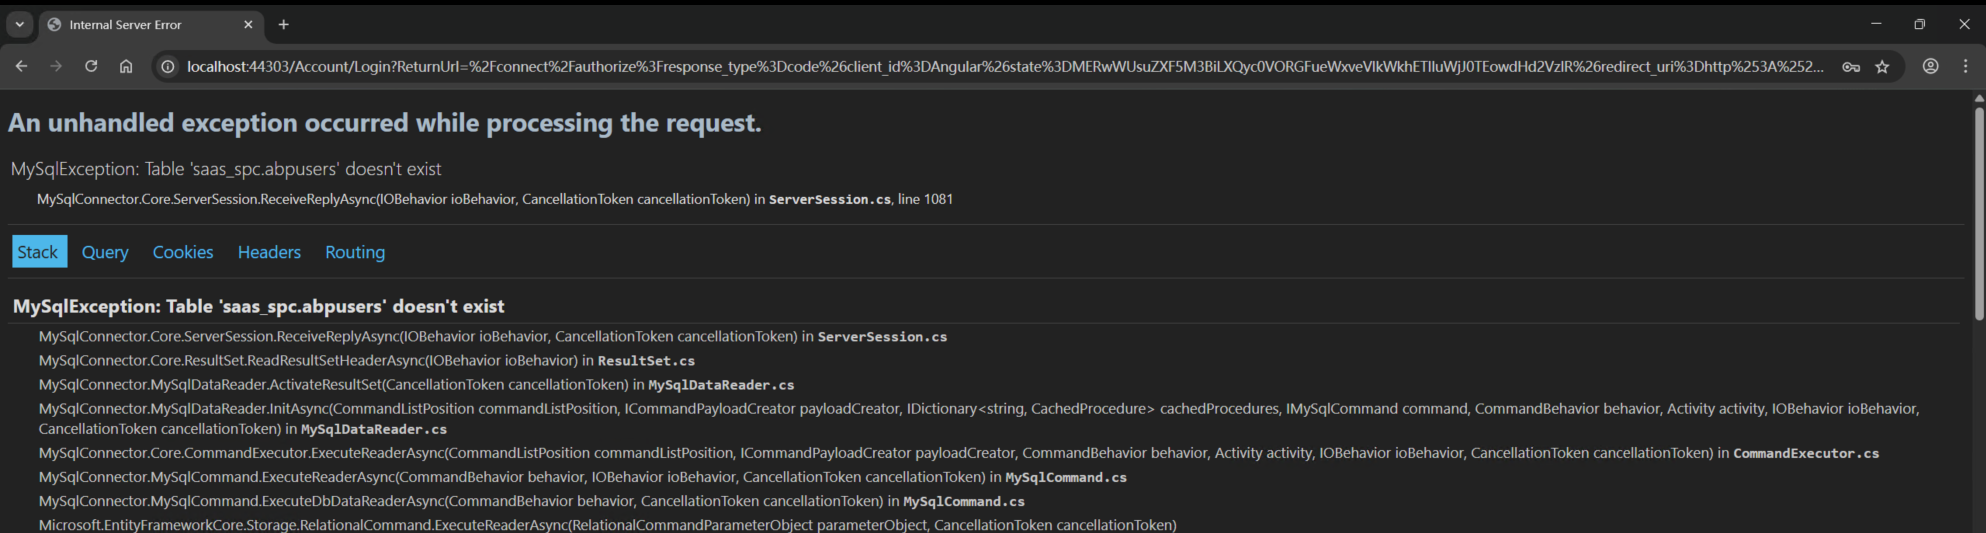Bookmark this page with star icon
Screen dimensions: 1986x533
1883,67
